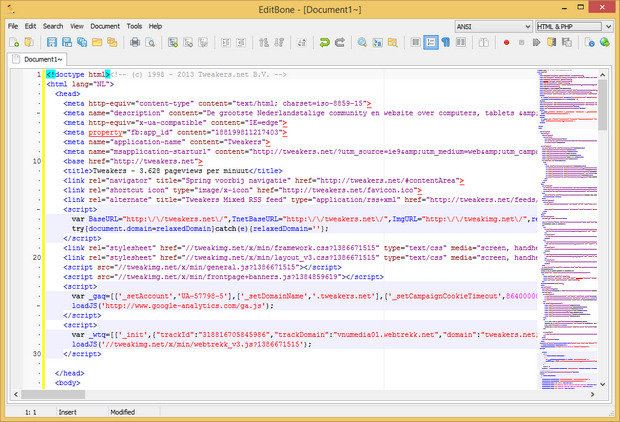Screen dimensions: 620x422
Task: Toggle selection mode toolbar button
Action: tap(416, 42)
